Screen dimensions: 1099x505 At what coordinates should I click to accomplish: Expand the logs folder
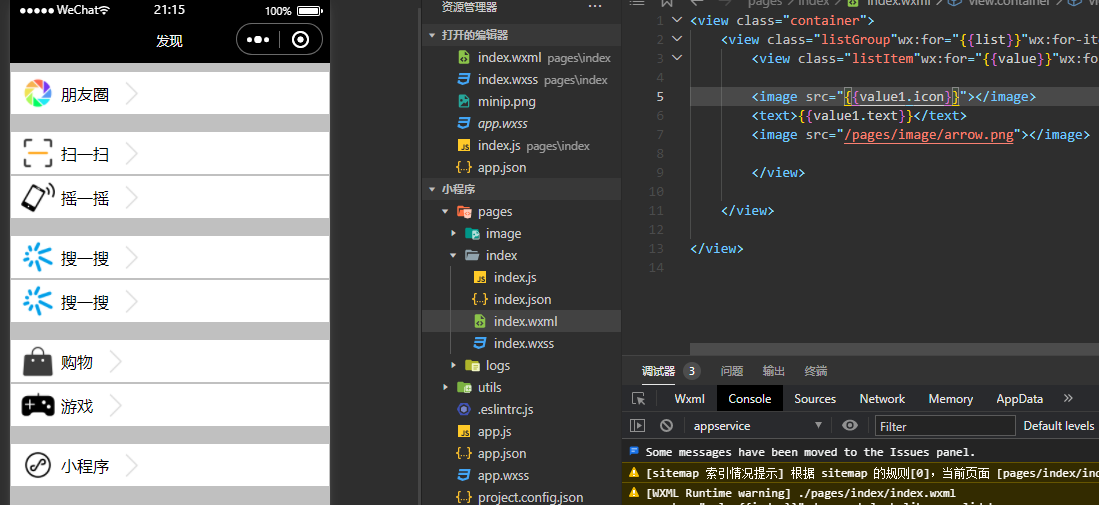[453, 365]
